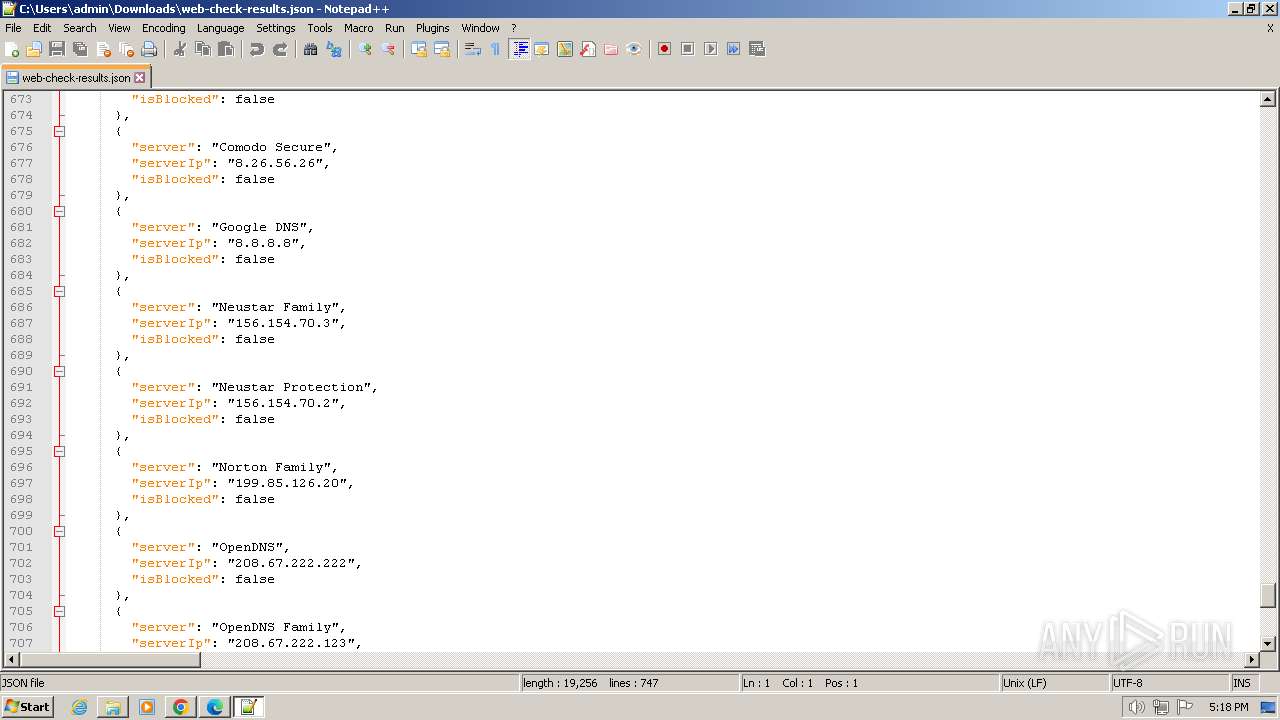1280x720 pixels.
Task: Click "Norton Family" text on line 696
Action: (274, 467)
